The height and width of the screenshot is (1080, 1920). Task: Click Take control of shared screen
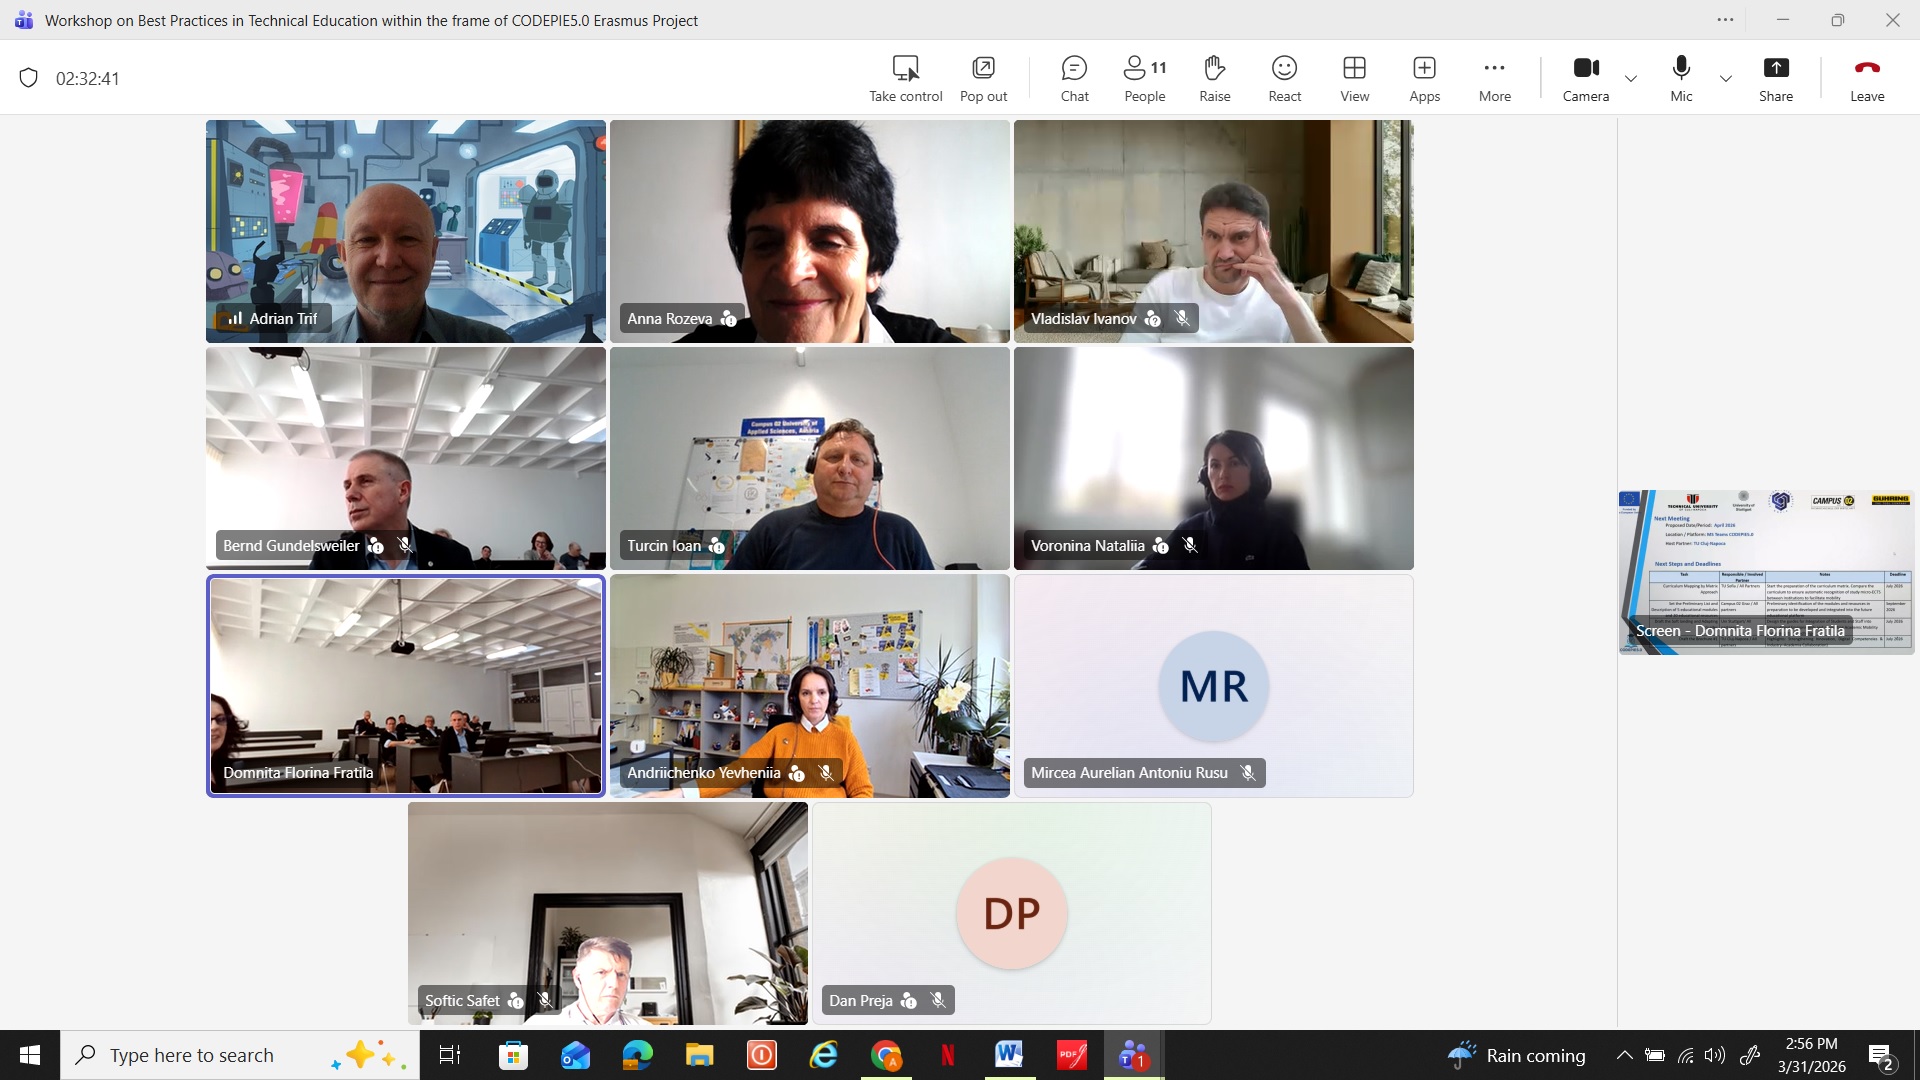[x=905, y=78]
